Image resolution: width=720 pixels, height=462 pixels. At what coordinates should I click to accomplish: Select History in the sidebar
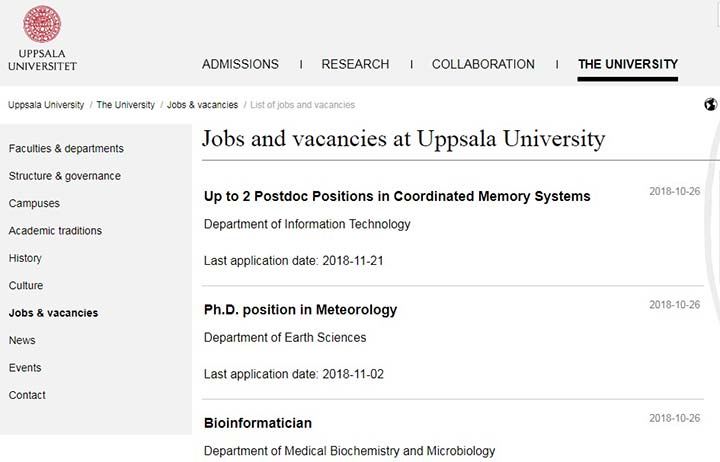(x=25, y=258)
